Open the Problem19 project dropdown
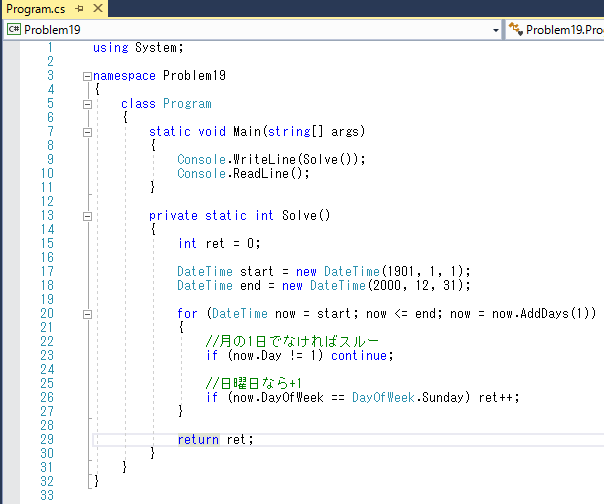 point(496,30)
